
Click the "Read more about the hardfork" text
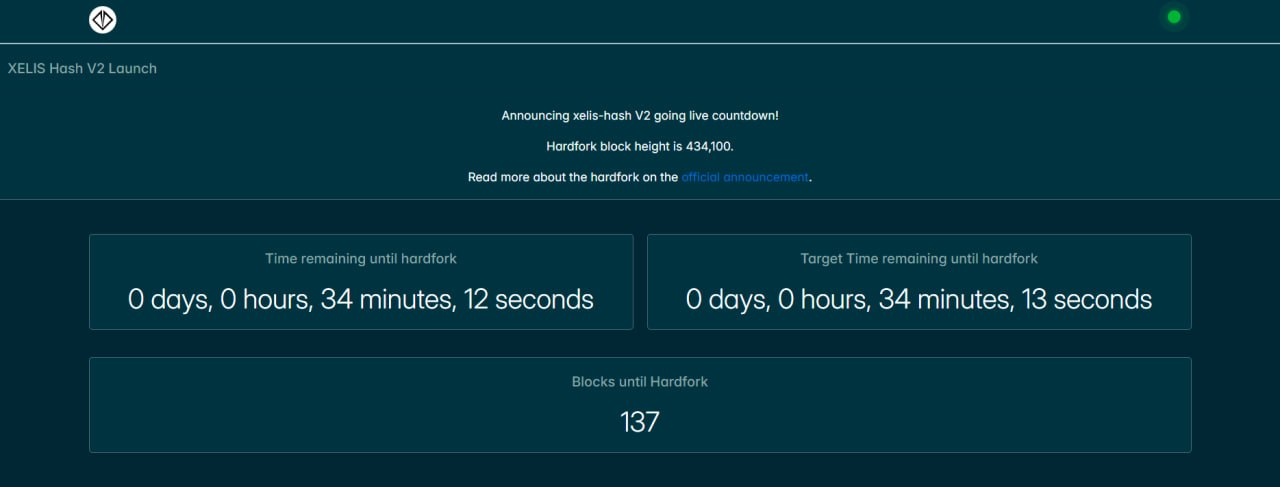click(572, 177)
